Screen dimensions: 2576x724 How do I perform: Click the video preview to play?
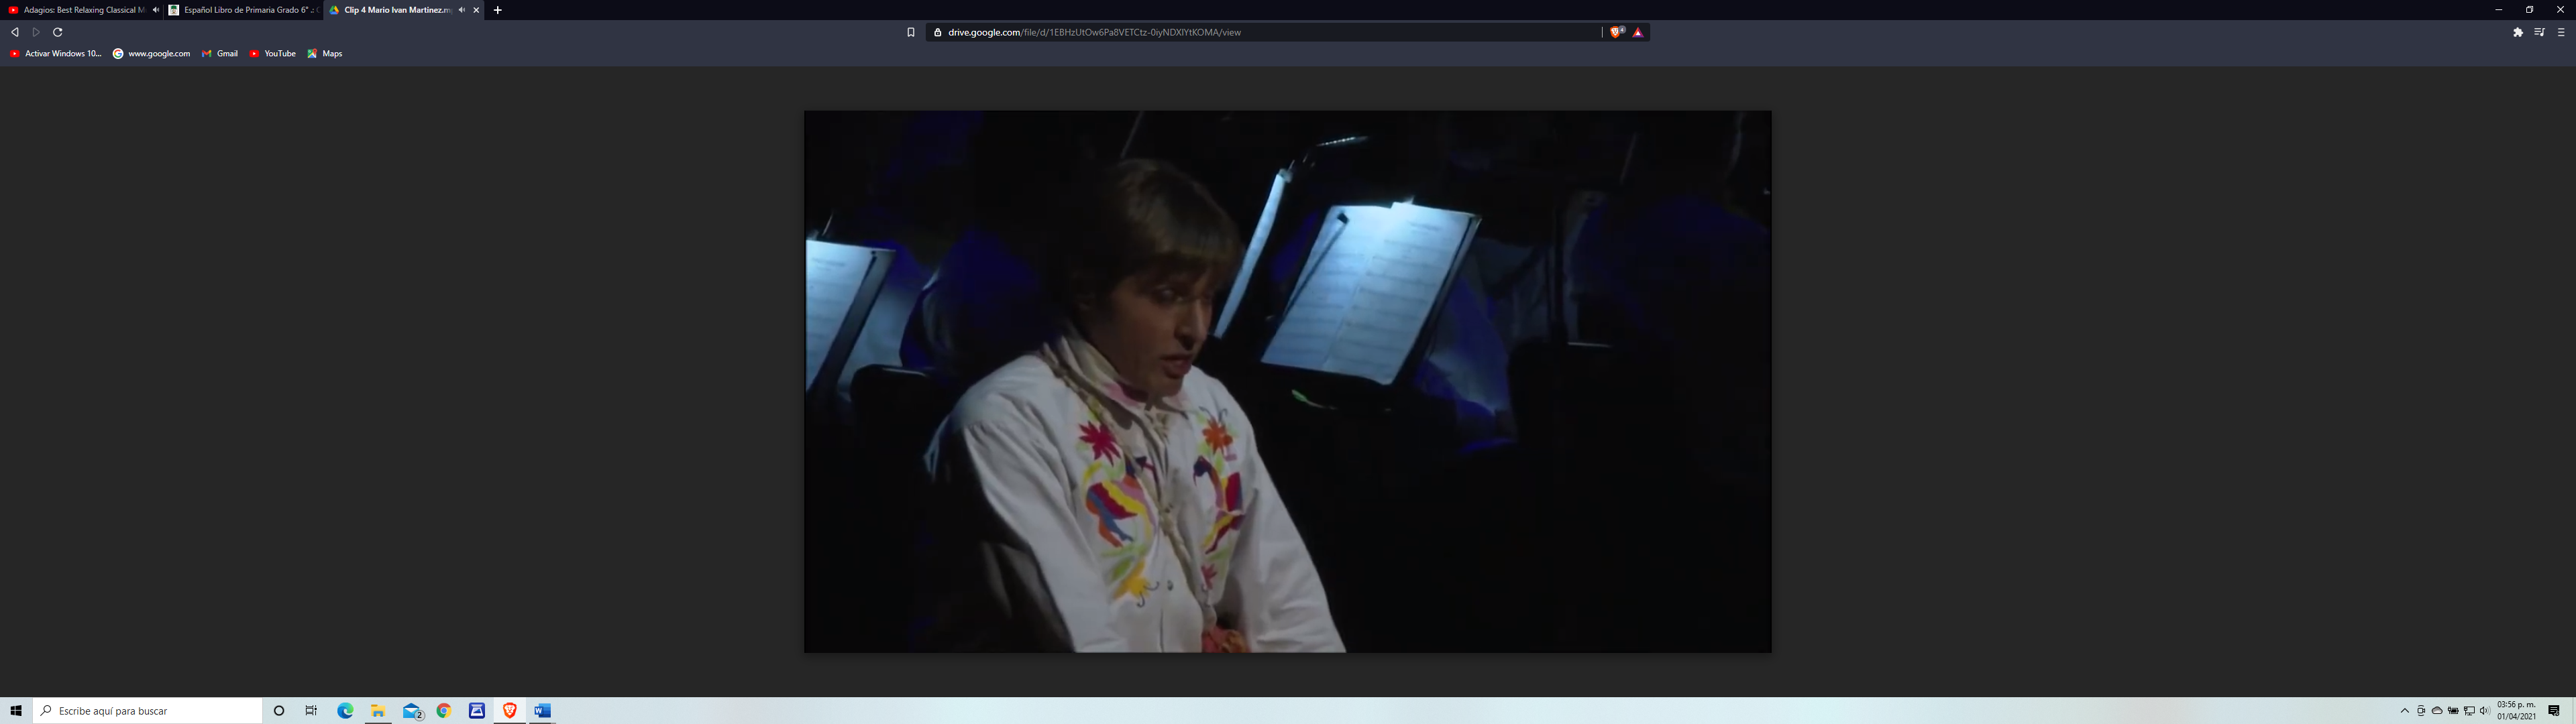click(x=1287, y=381)
